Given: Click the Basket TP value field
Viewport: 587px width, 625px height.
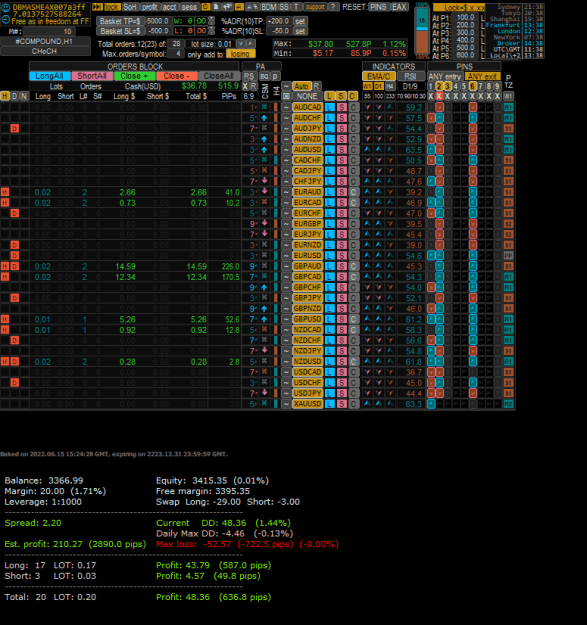Looking at the screenshot, I should pyautogui.click(x=158, y=21).
